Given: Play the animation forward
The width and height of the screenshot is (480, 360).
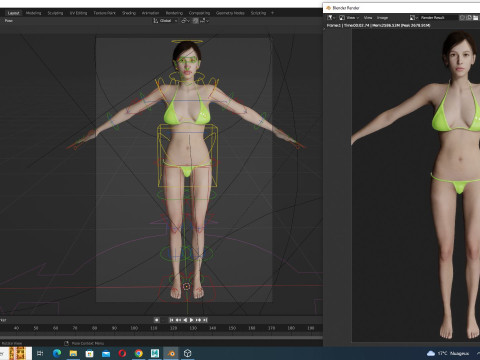Looking at the screenshot, I should click(192, 320).
